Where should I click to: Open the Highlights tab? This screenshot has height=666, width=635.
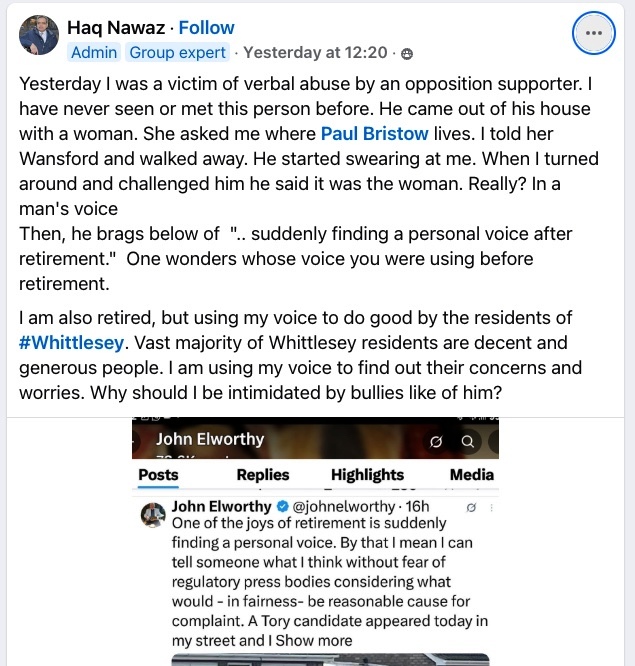pyautogui.click(x=367, y=475)
